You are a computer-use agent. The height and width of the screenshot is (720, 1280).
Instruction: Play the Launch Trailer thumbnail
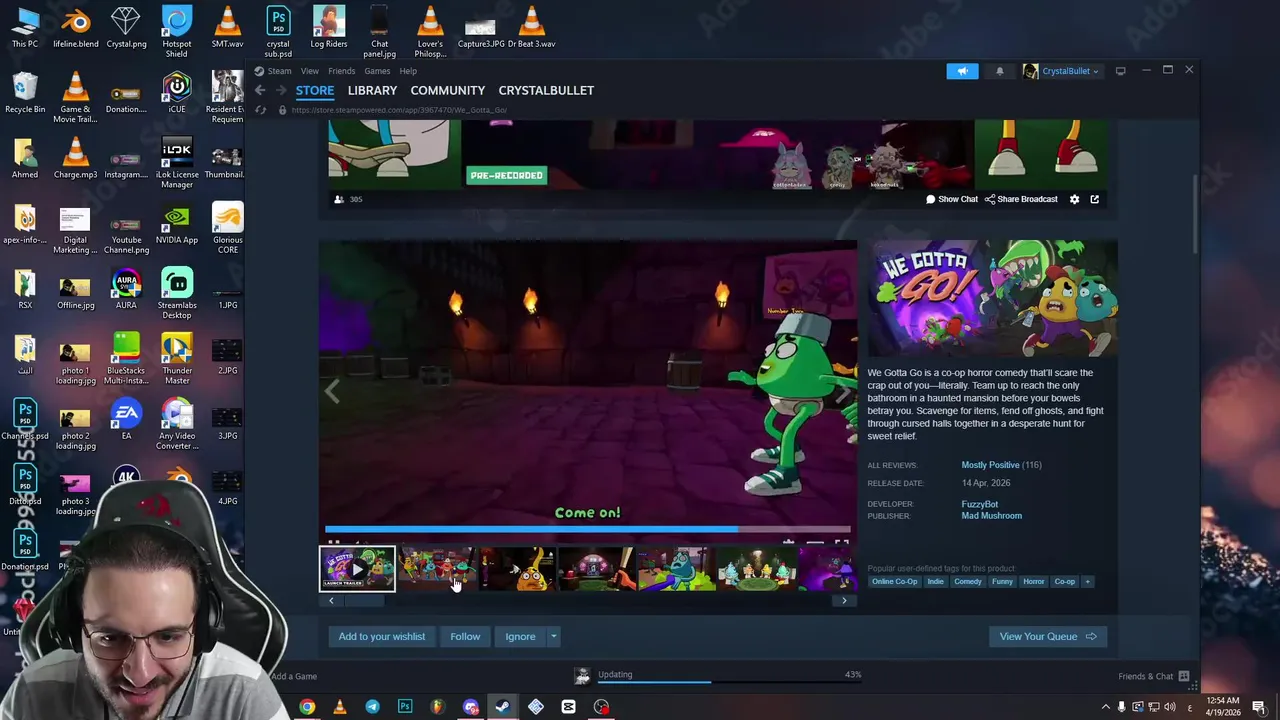point(357,569)
